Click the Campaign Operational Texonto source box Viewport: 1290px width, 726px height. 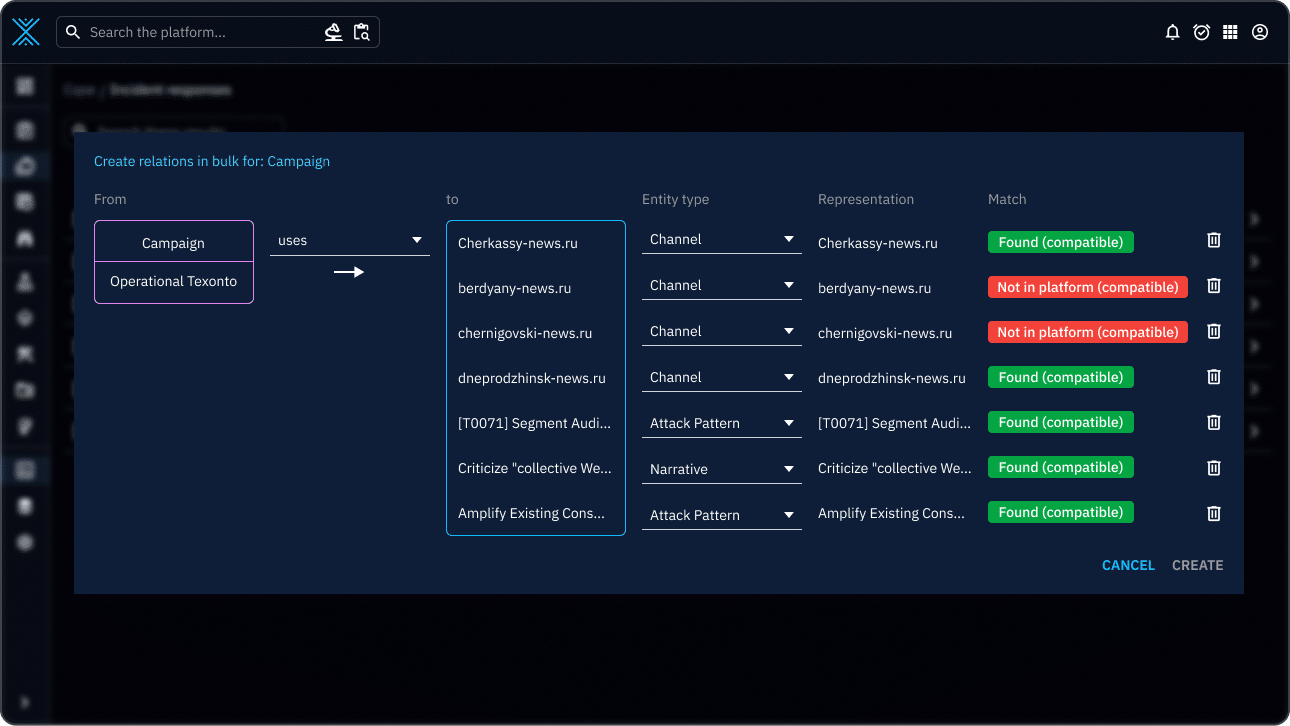click(x=174, y=262)
